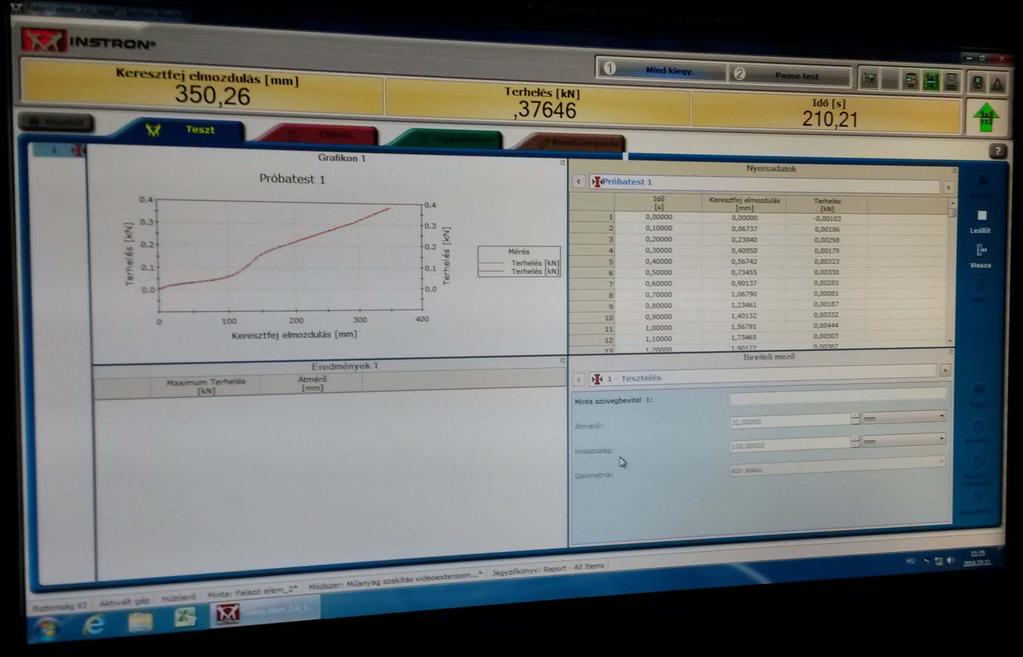Click the specimen icon beside 1 - Tesztelés
Screen dimensions: 1023x657
pos(596,378)
